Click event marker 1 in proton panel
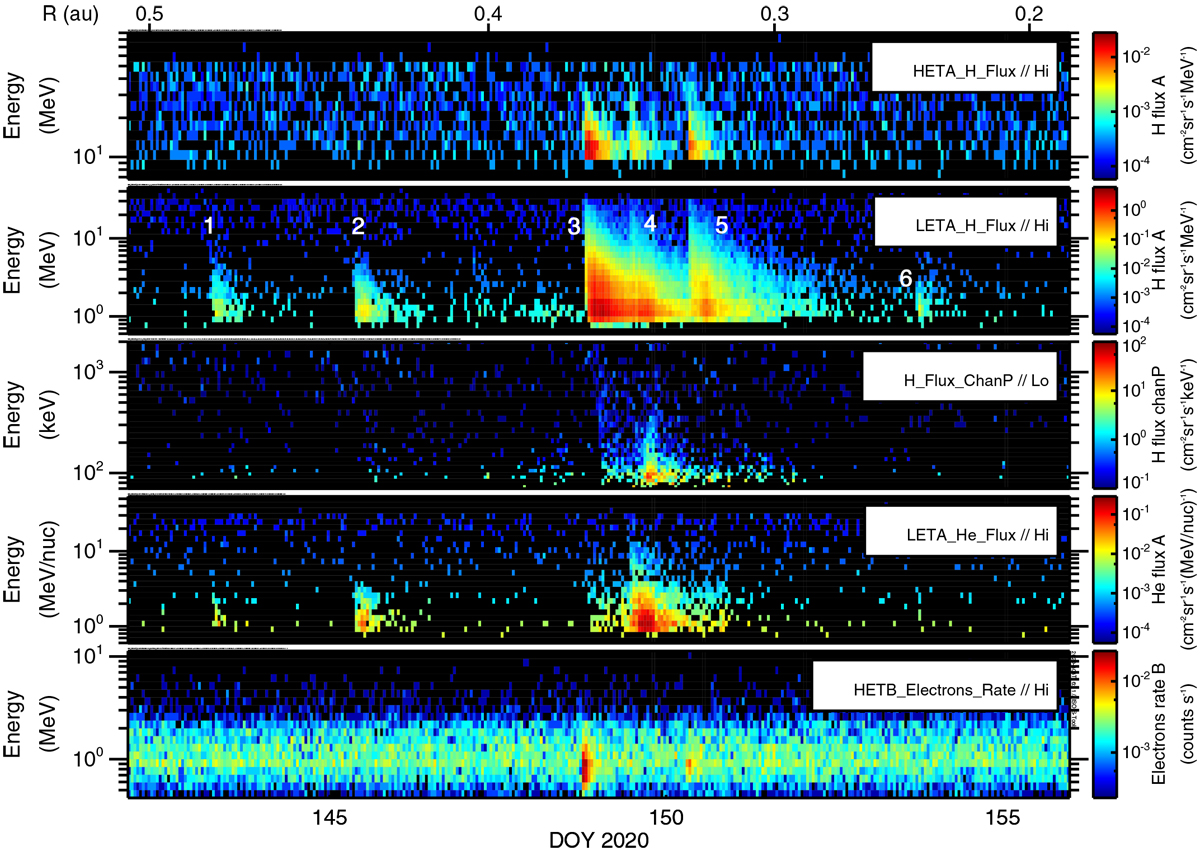This screenshot has width=1200, height=851. [209, 226]
